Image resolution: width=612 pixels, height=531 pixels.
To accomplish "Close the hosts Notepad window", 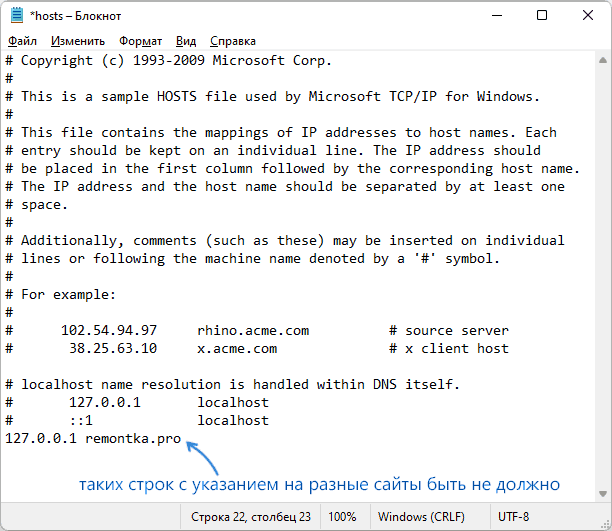I will 588,16.
